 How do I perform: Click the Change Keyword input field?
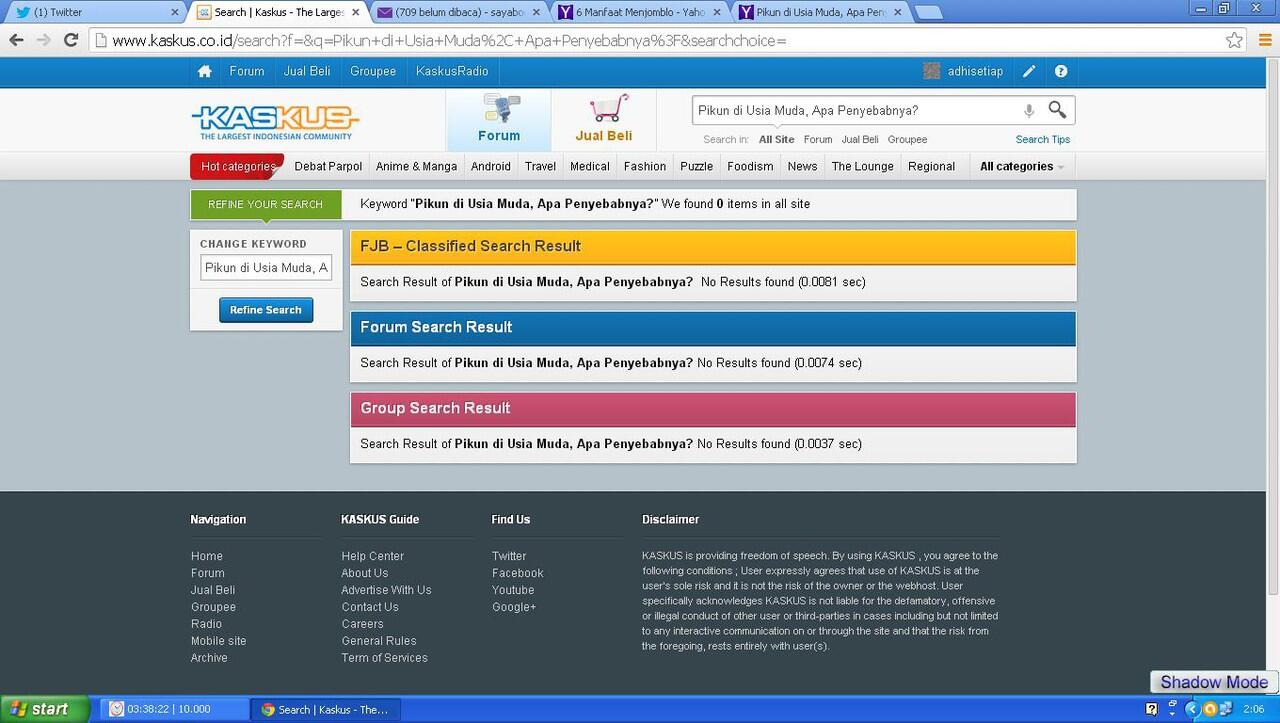pos(266,267)
